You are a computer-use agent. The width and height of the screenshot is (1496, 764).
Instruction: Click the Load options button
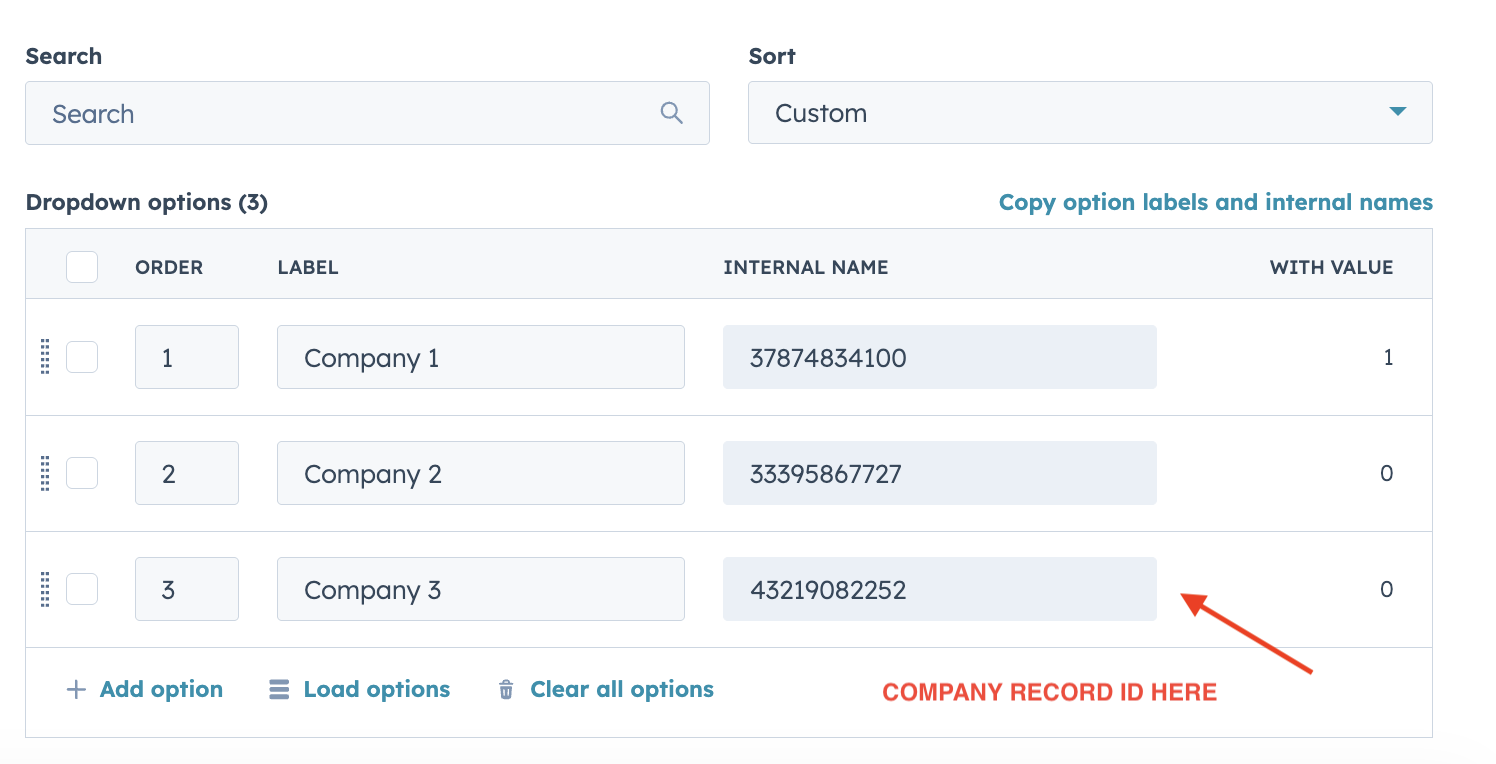tap(376, 690)
